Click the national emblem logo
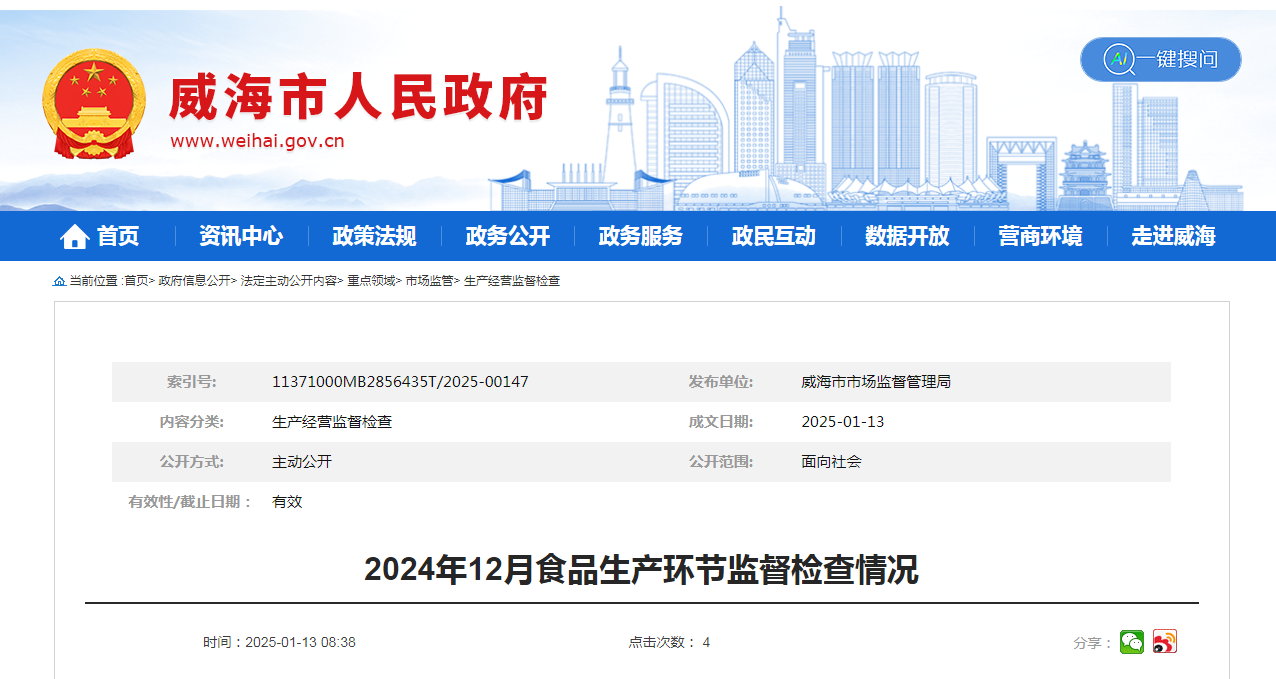Image resolution: width=1276 pixels, height=679 pixels. point(94,105)
